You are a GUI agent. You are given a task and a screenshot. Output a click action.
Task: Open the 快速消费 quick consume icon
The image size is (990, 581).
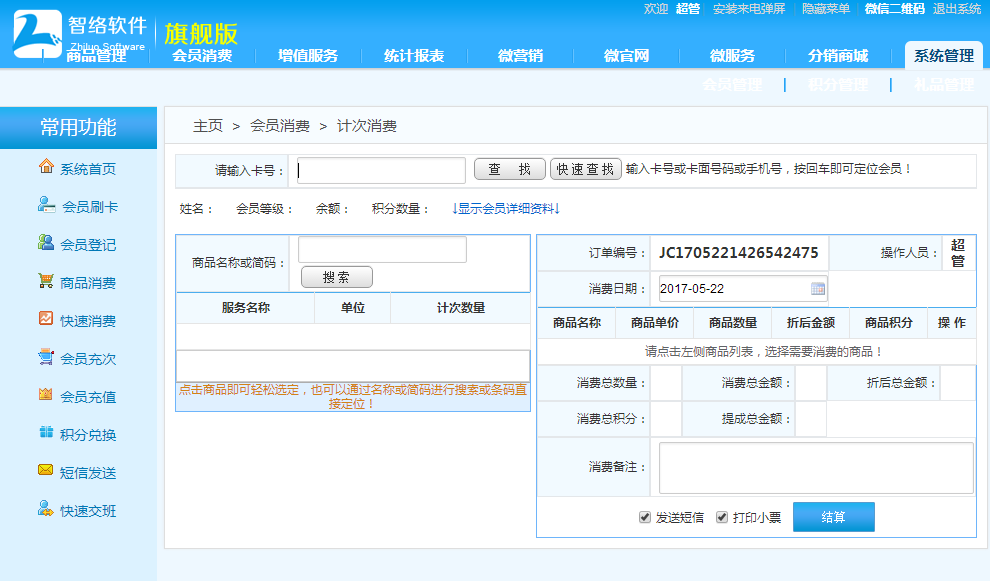(x=46, y=319)
